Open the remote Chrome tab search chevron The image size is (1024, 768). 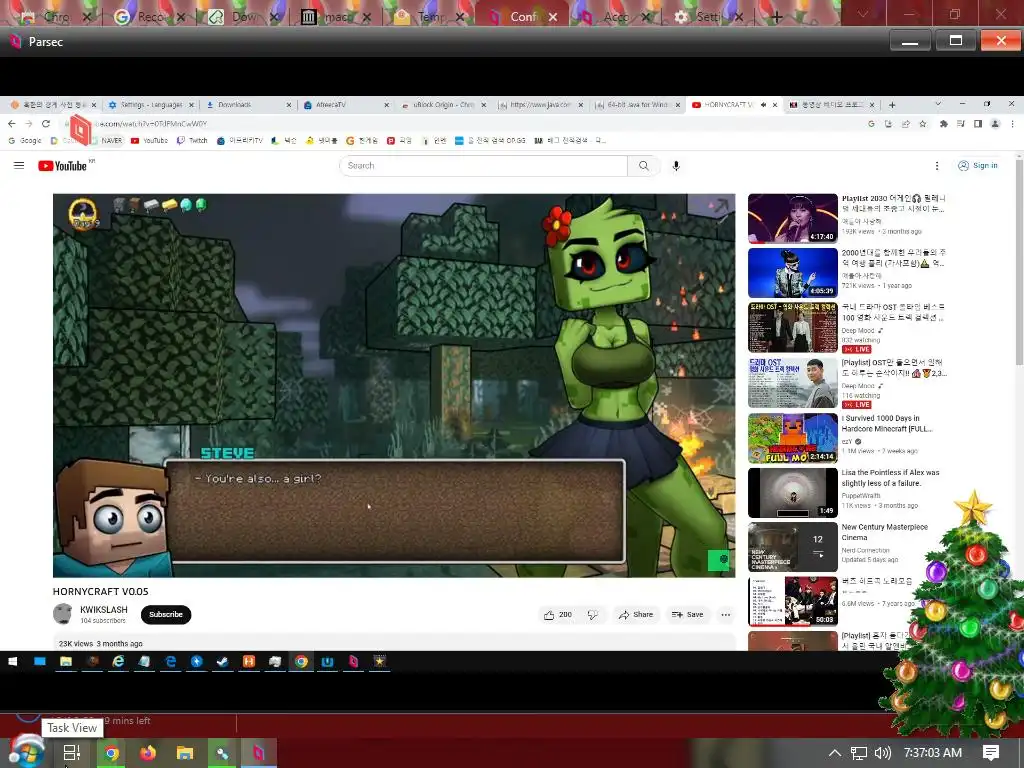[x=938, y=104]
